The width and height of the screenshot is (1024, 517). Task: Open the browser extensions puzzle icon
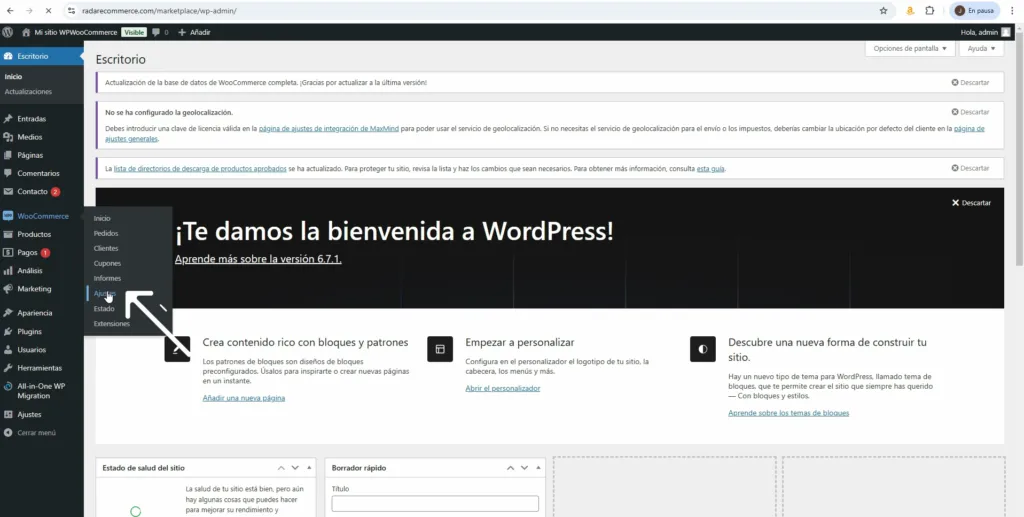(930, 10)
